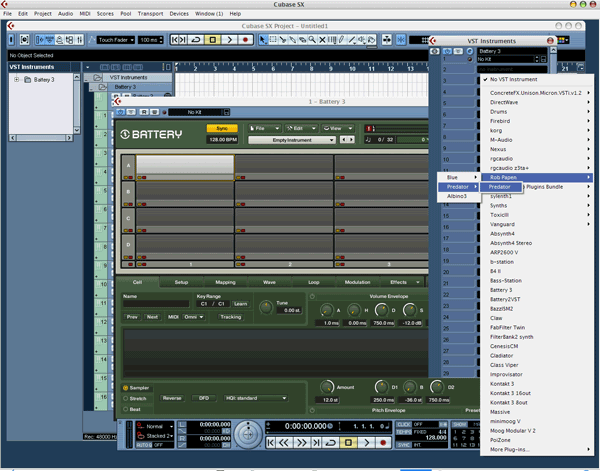
Task: Click the record button in the bottom transport panel
Action: [383, 442]
